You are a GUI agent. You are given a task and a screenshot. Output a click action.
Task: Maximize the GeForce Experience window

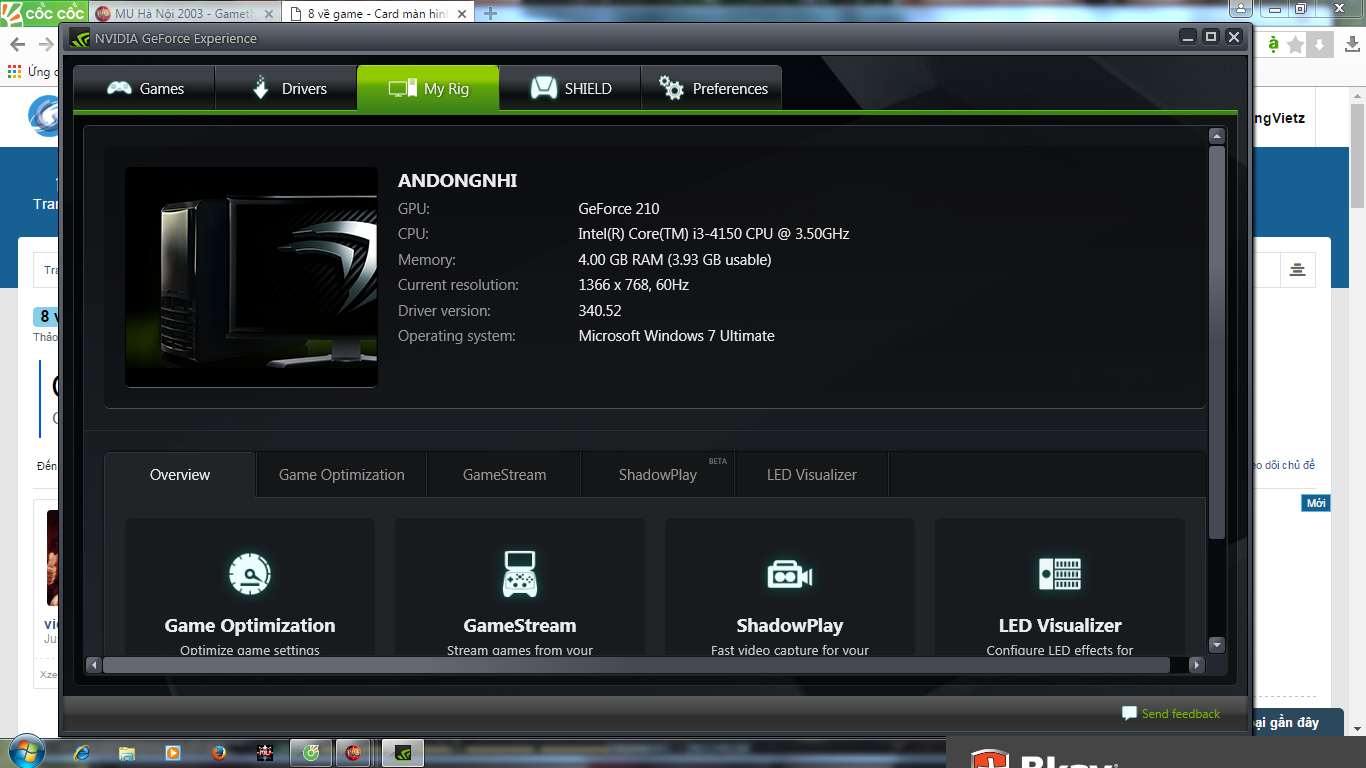1211,37
